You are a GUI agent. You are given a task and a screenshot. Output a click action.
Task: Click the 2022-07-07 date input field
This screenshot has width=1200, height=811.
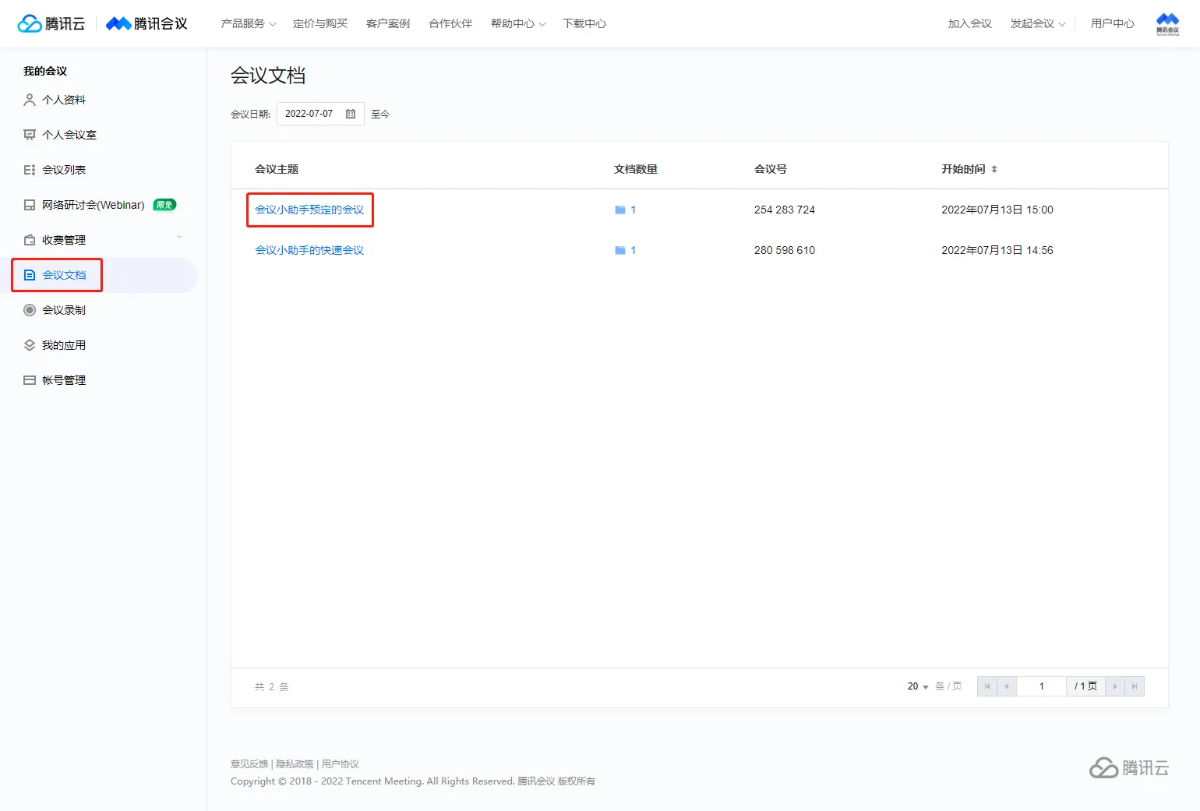tap(320, 114)
